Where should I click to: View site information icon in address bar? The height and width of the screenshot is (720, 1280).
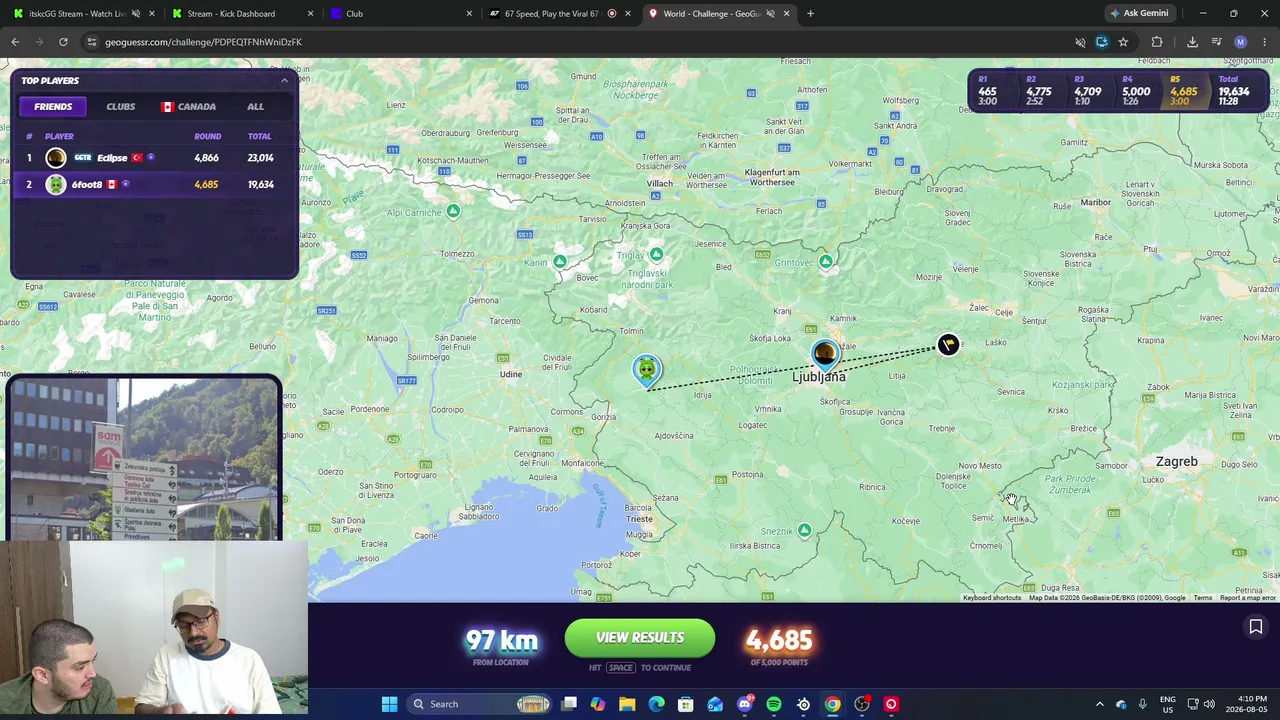pyautogui.click(x=92, y=42)
